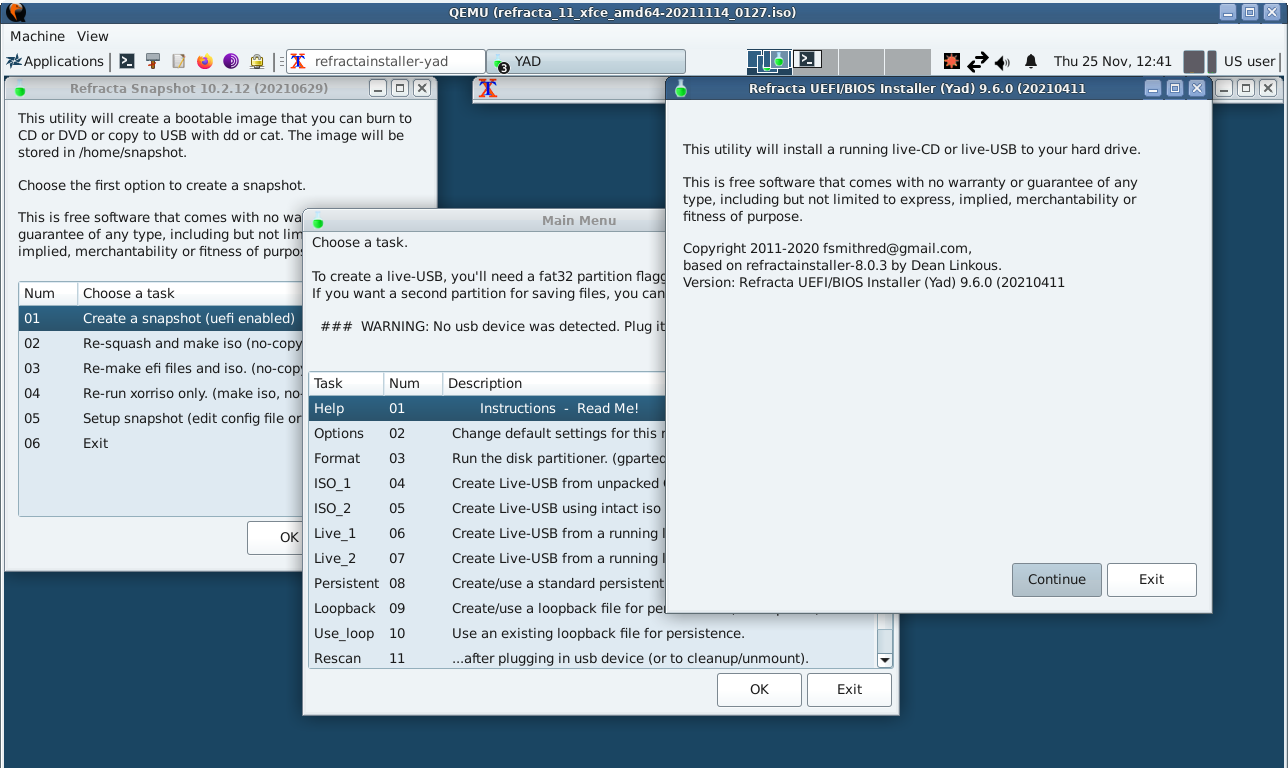Open the notifications bell icon
This screenshot has height=768, width=1288.
click(x=1031, y=61)
